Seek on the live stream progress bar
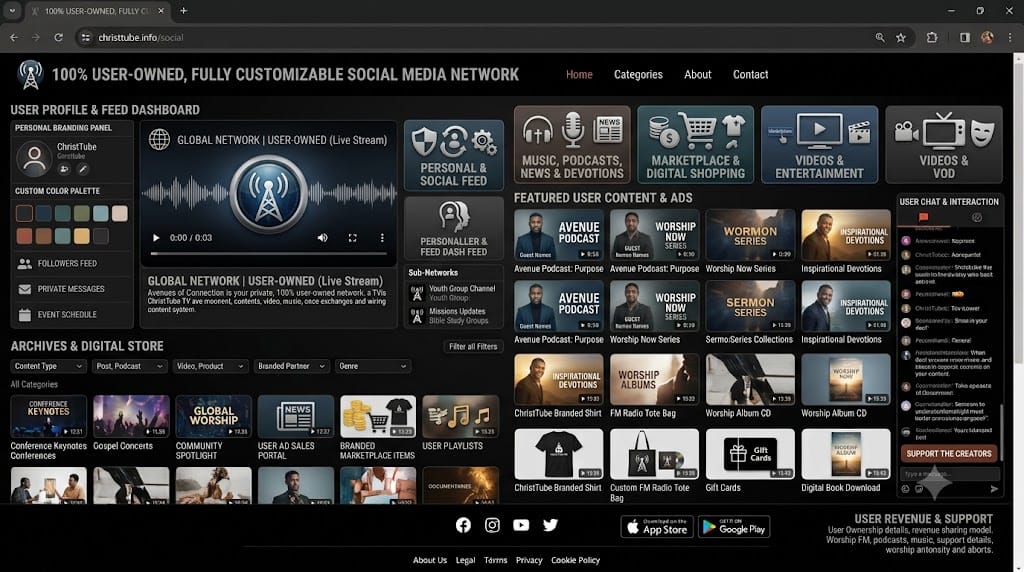This screenshot has width=1024, height=572. 268,253
